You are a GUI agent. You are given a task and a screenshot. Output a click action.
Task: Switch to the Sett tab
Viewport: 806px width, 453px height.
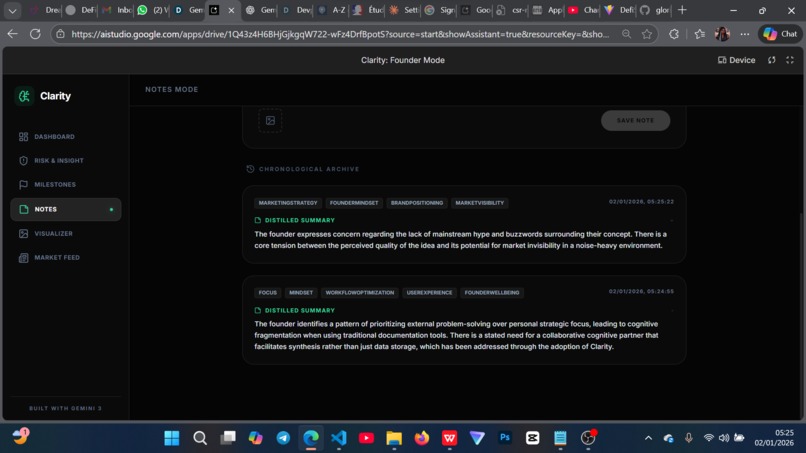pos(404,10)
